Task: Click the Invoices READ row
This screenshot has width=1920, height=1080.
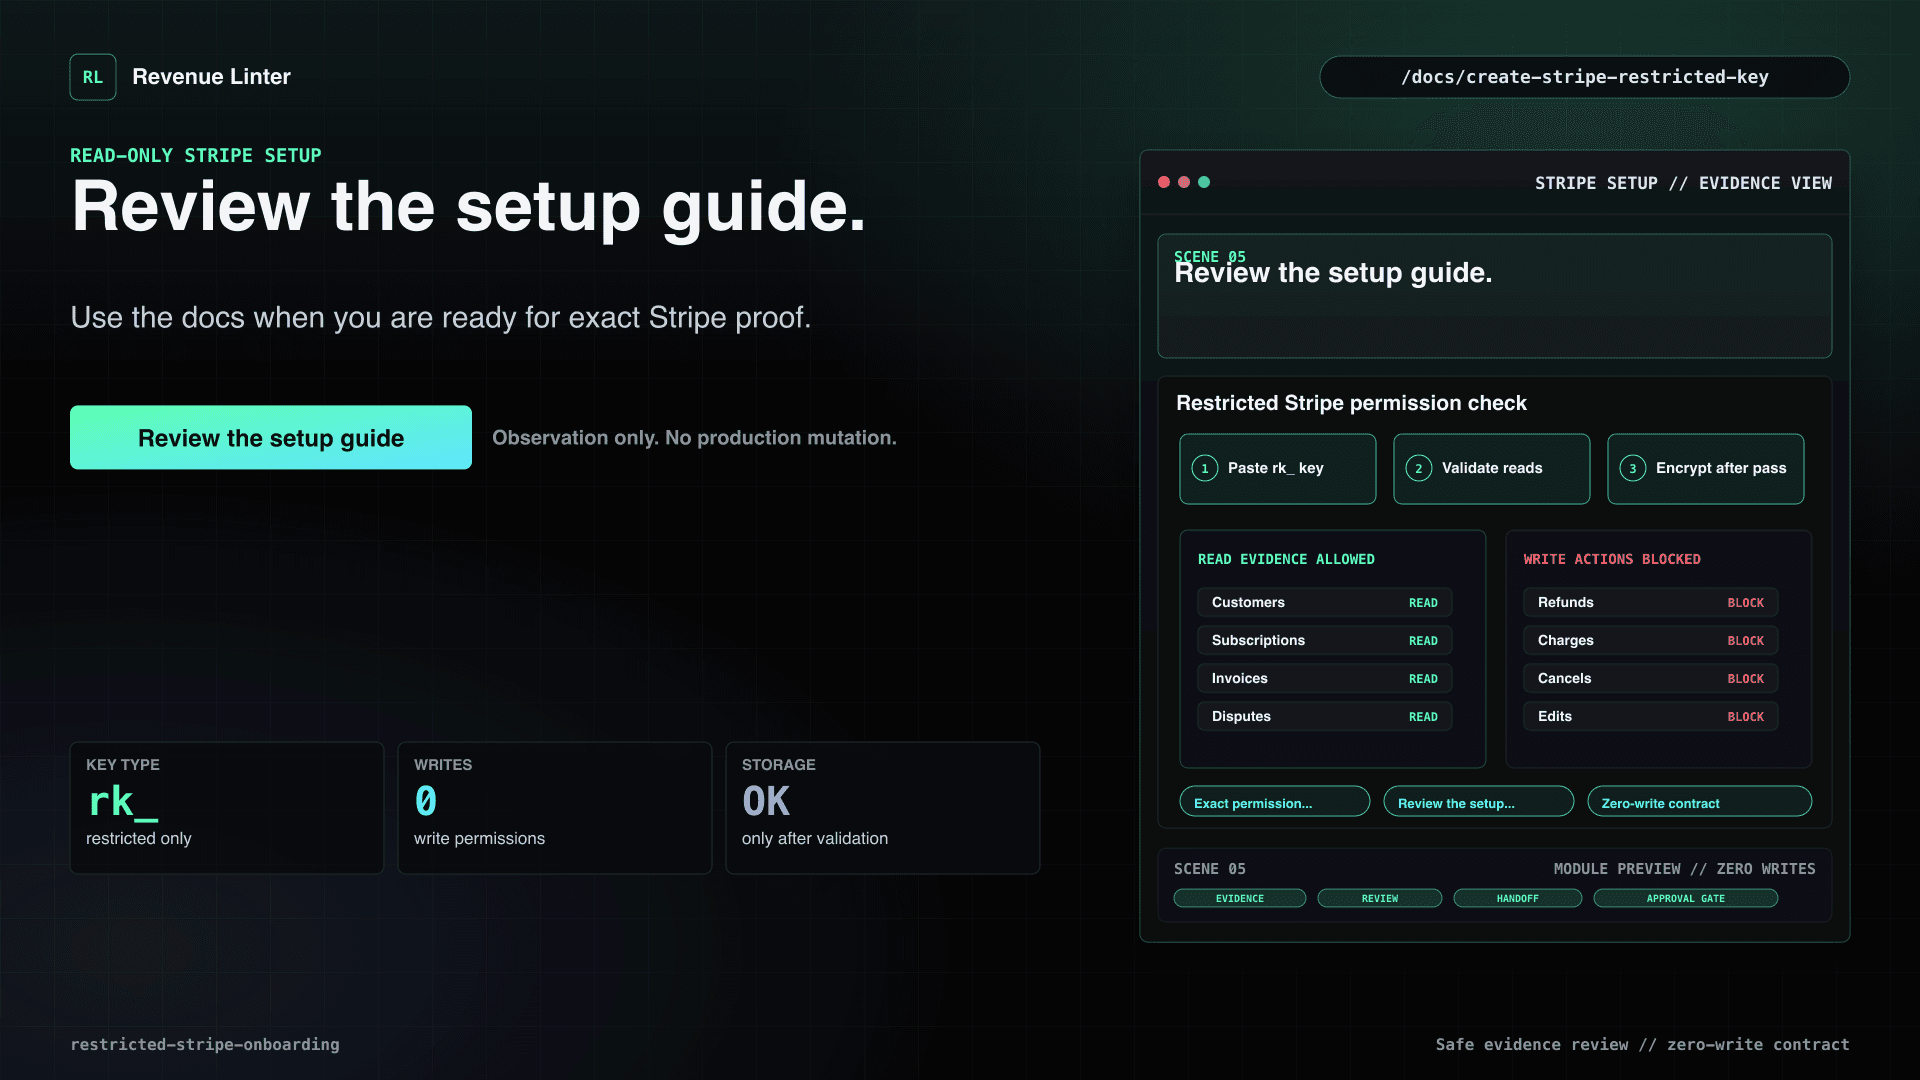Action: 1325,678
